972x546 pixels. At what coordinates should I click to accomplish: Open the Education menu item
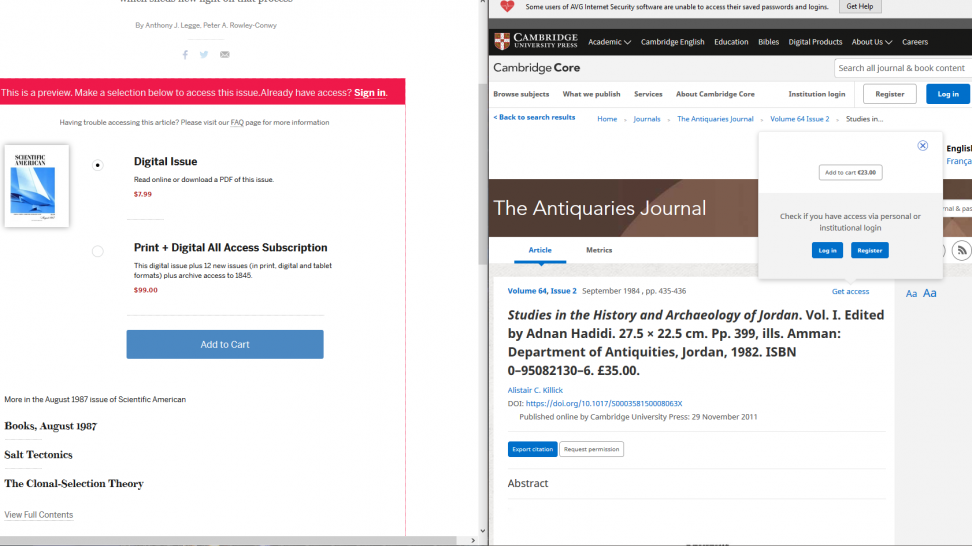[731, 42]
